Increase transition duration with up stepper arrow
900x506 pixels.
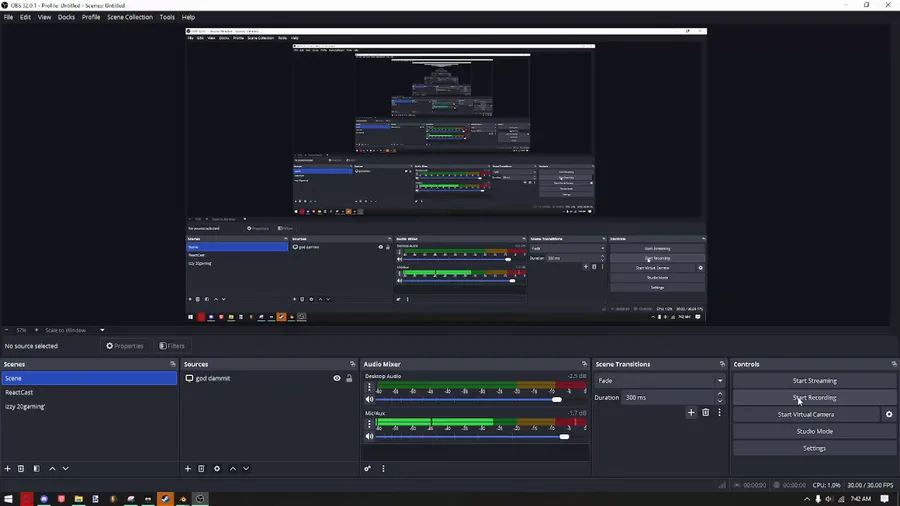pos(720,394)
